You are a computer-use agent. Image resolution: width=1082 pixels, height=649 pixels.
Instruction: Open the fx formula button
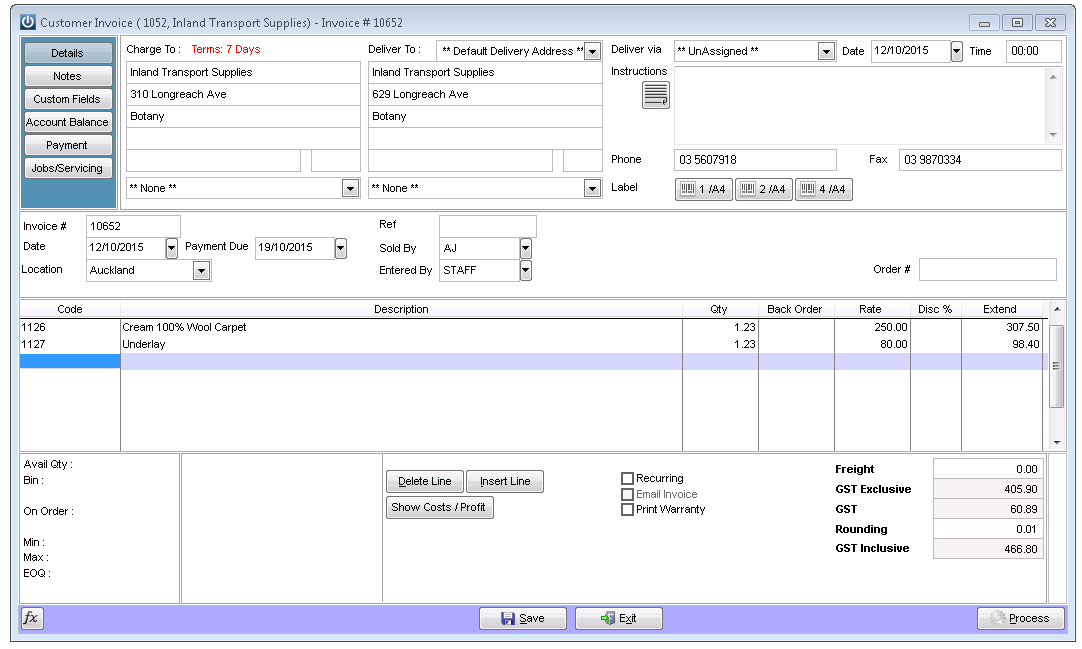(x=31, y=618)
